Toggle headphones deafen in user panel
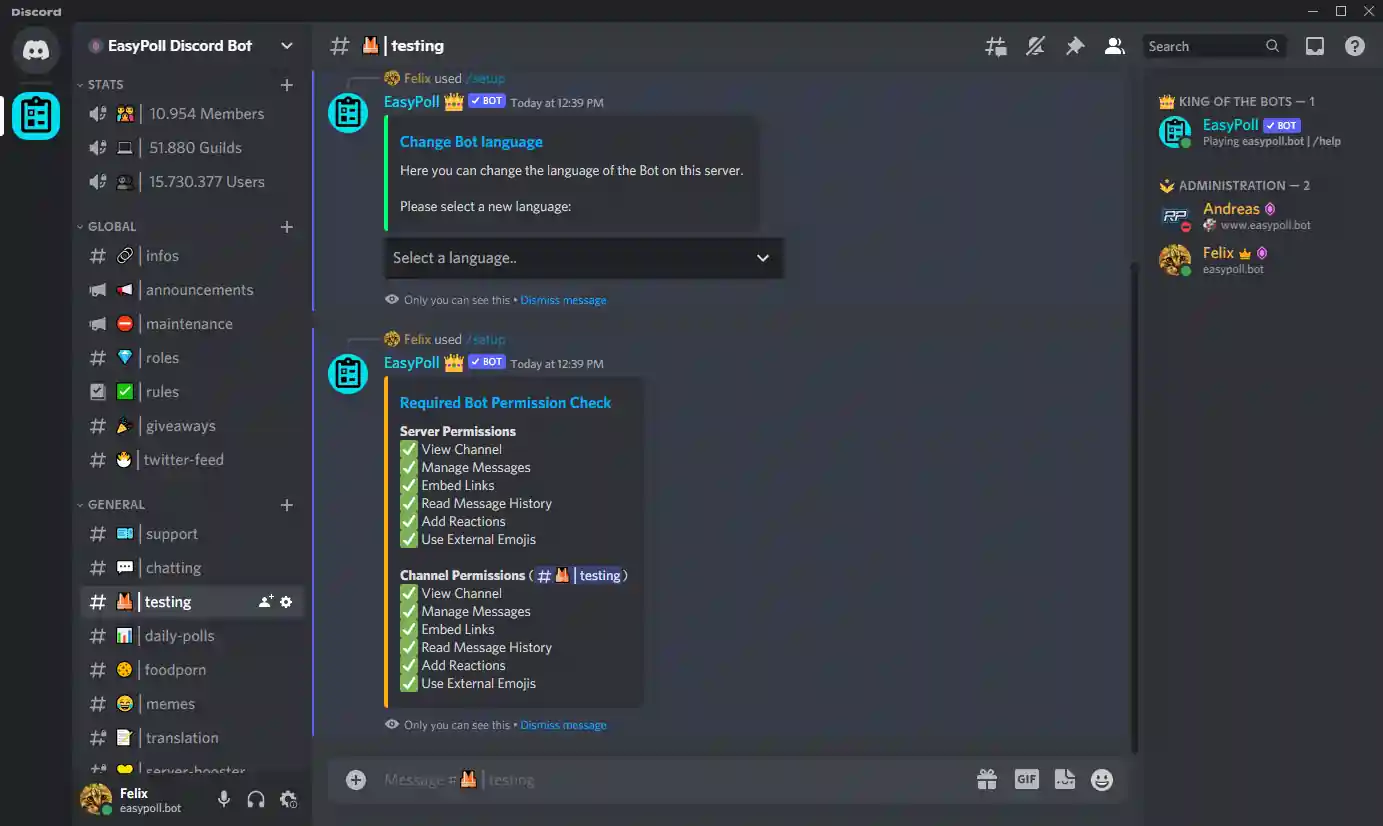The width and height of the screenshot is (1383, 826). click(256, 799)
